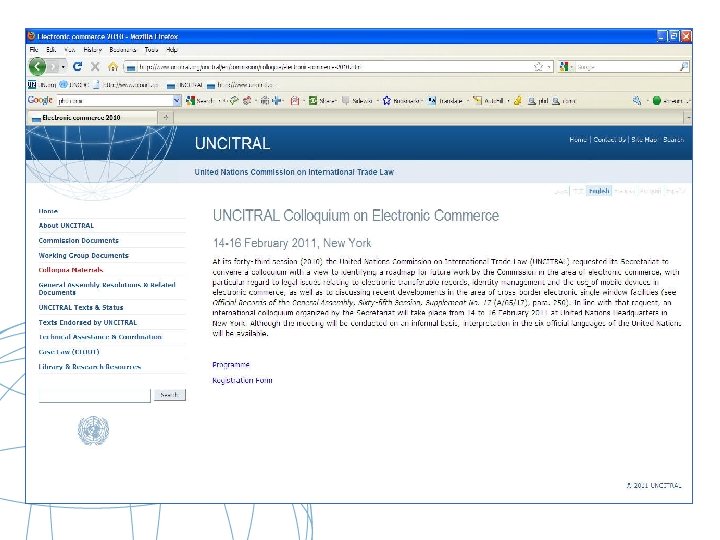720x540 pixels.
Task: Open Texts Endorsed by UNCITRAL link
Action: pos(88,322)
